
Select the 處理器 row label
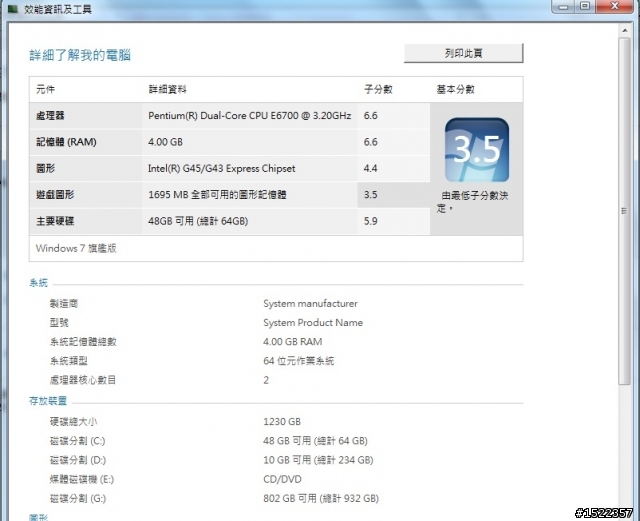point(50,116)
